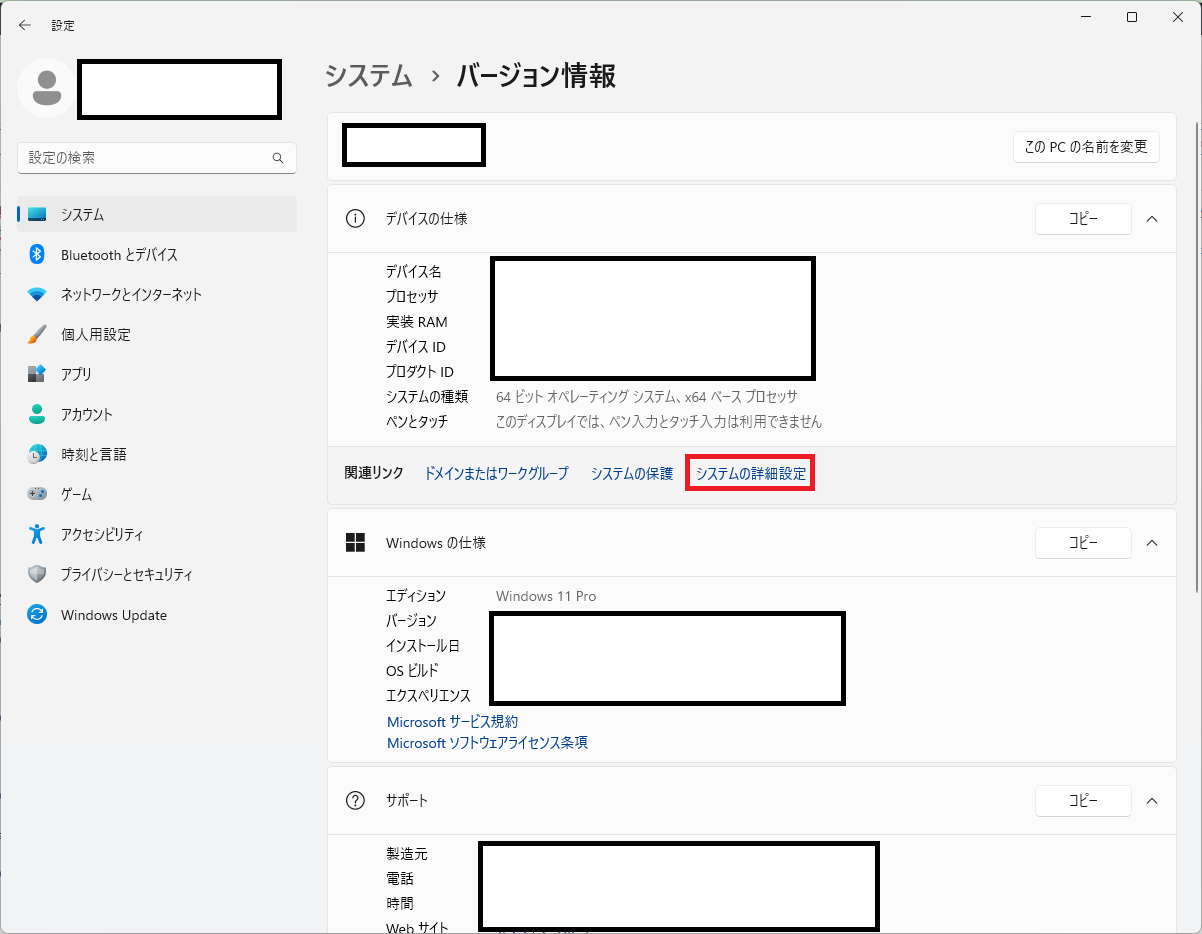Collapse the サポート section chevron
1202x934 pixels.
click(1151, 801)
